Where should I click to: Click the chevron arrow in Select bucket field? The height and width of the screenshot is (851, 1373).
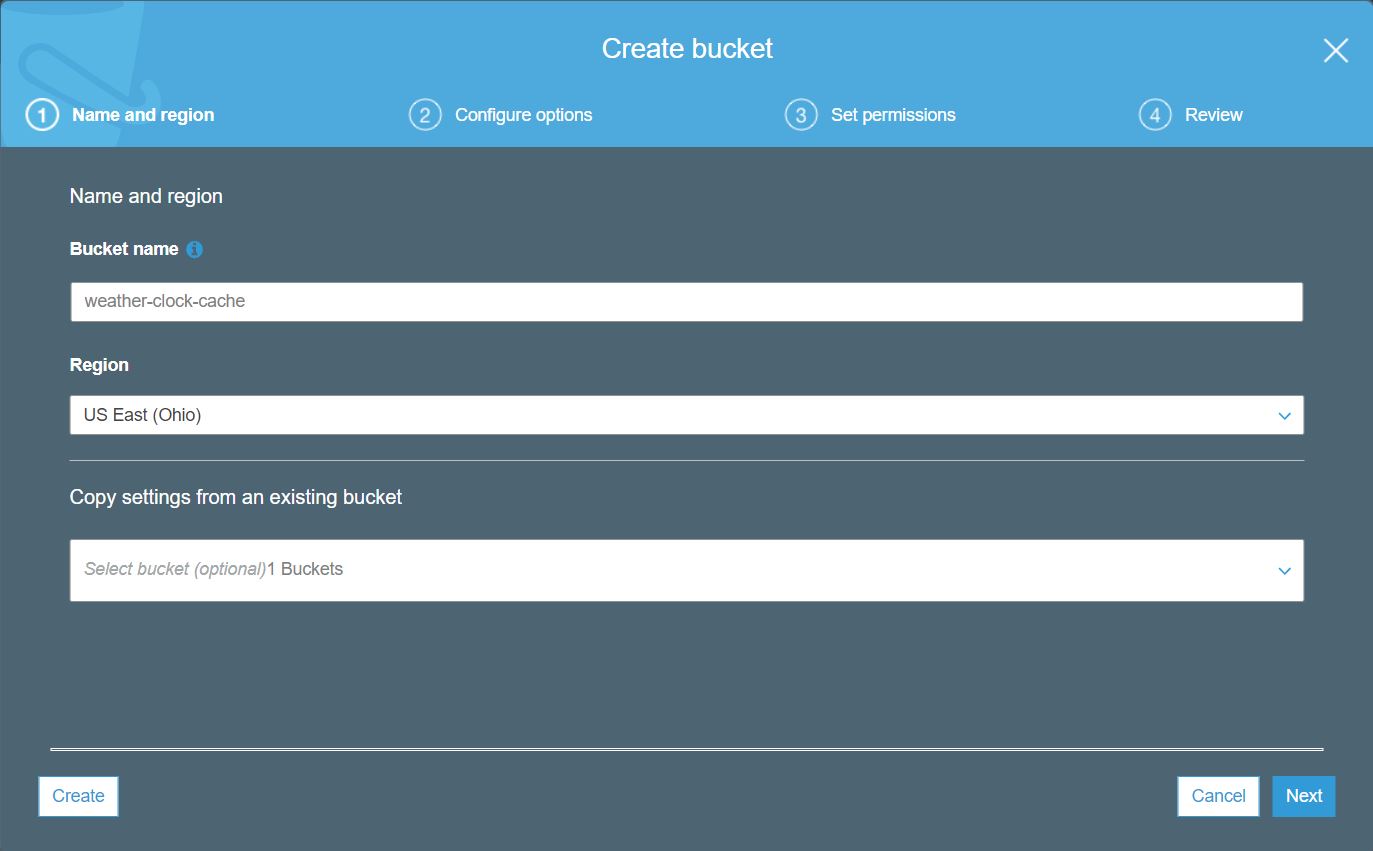coord(1284,571)
